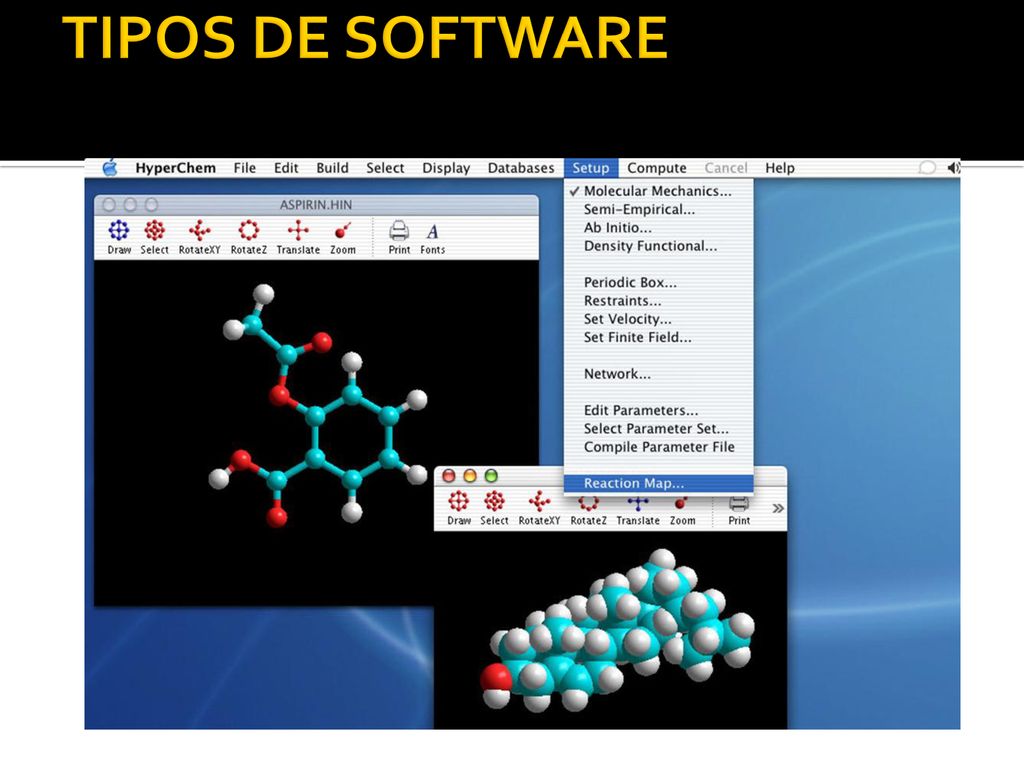Select highlighted Reaction Map... entry
The image size is (1024, 768).
(658, 483)
